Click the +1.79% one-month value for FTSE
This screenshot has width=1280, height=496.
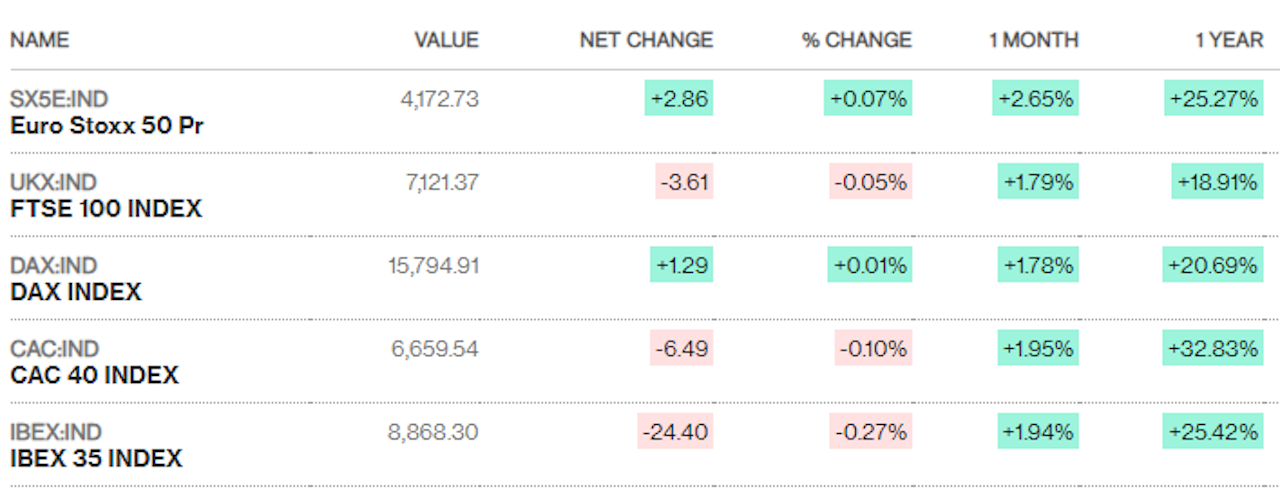click(x=1038, y=182)
